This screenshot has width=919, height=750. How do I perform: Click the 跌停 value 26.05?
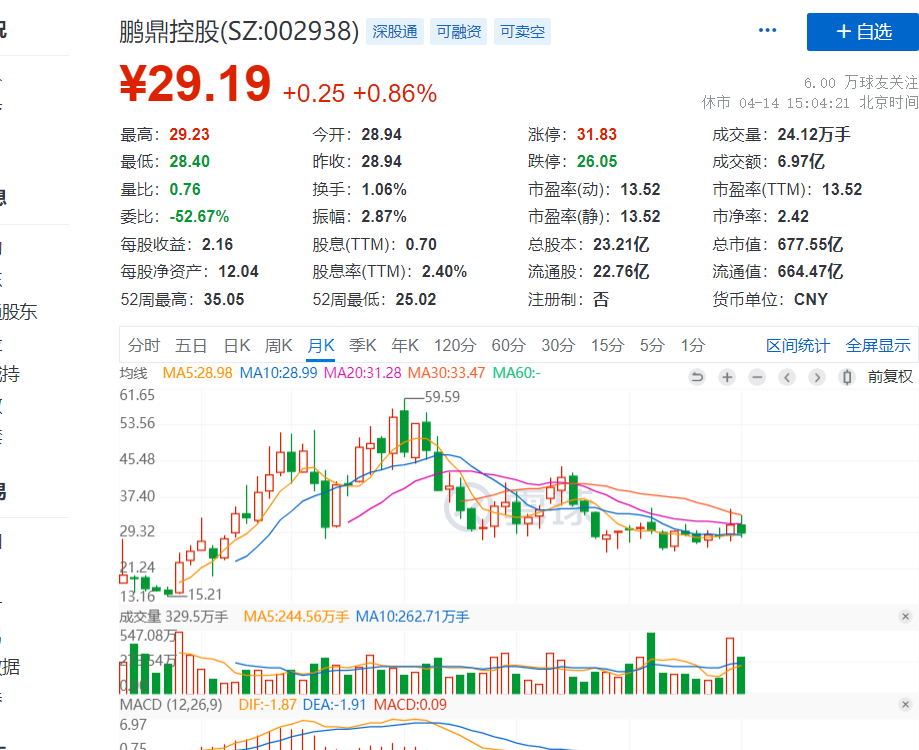pyautogui.click(x=597, y=161)
